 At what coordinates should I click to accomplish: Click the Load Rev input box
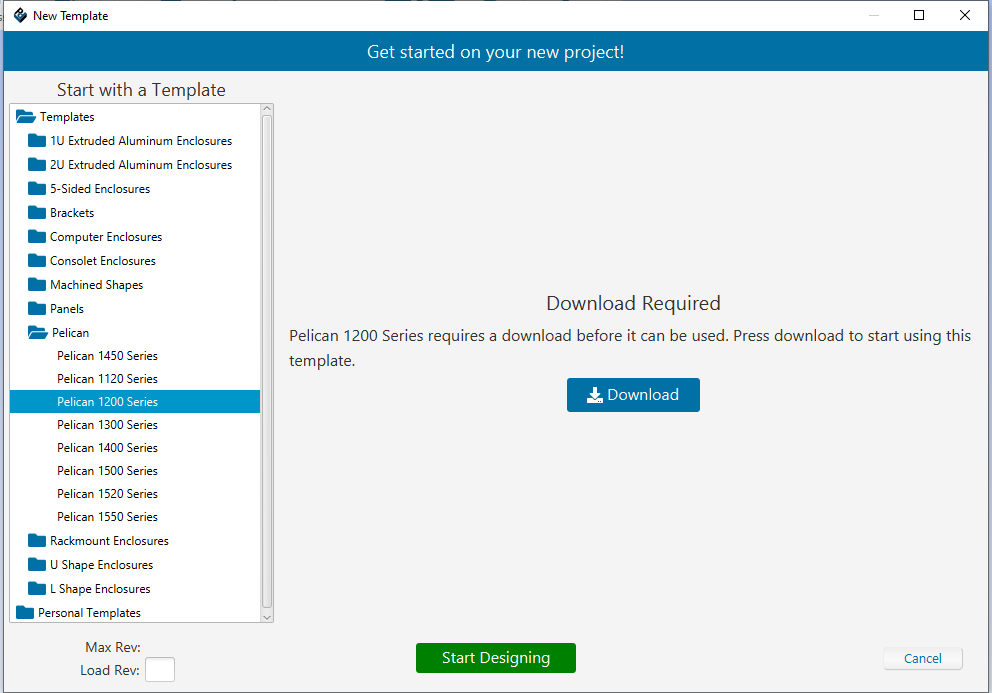coord(160,670)
